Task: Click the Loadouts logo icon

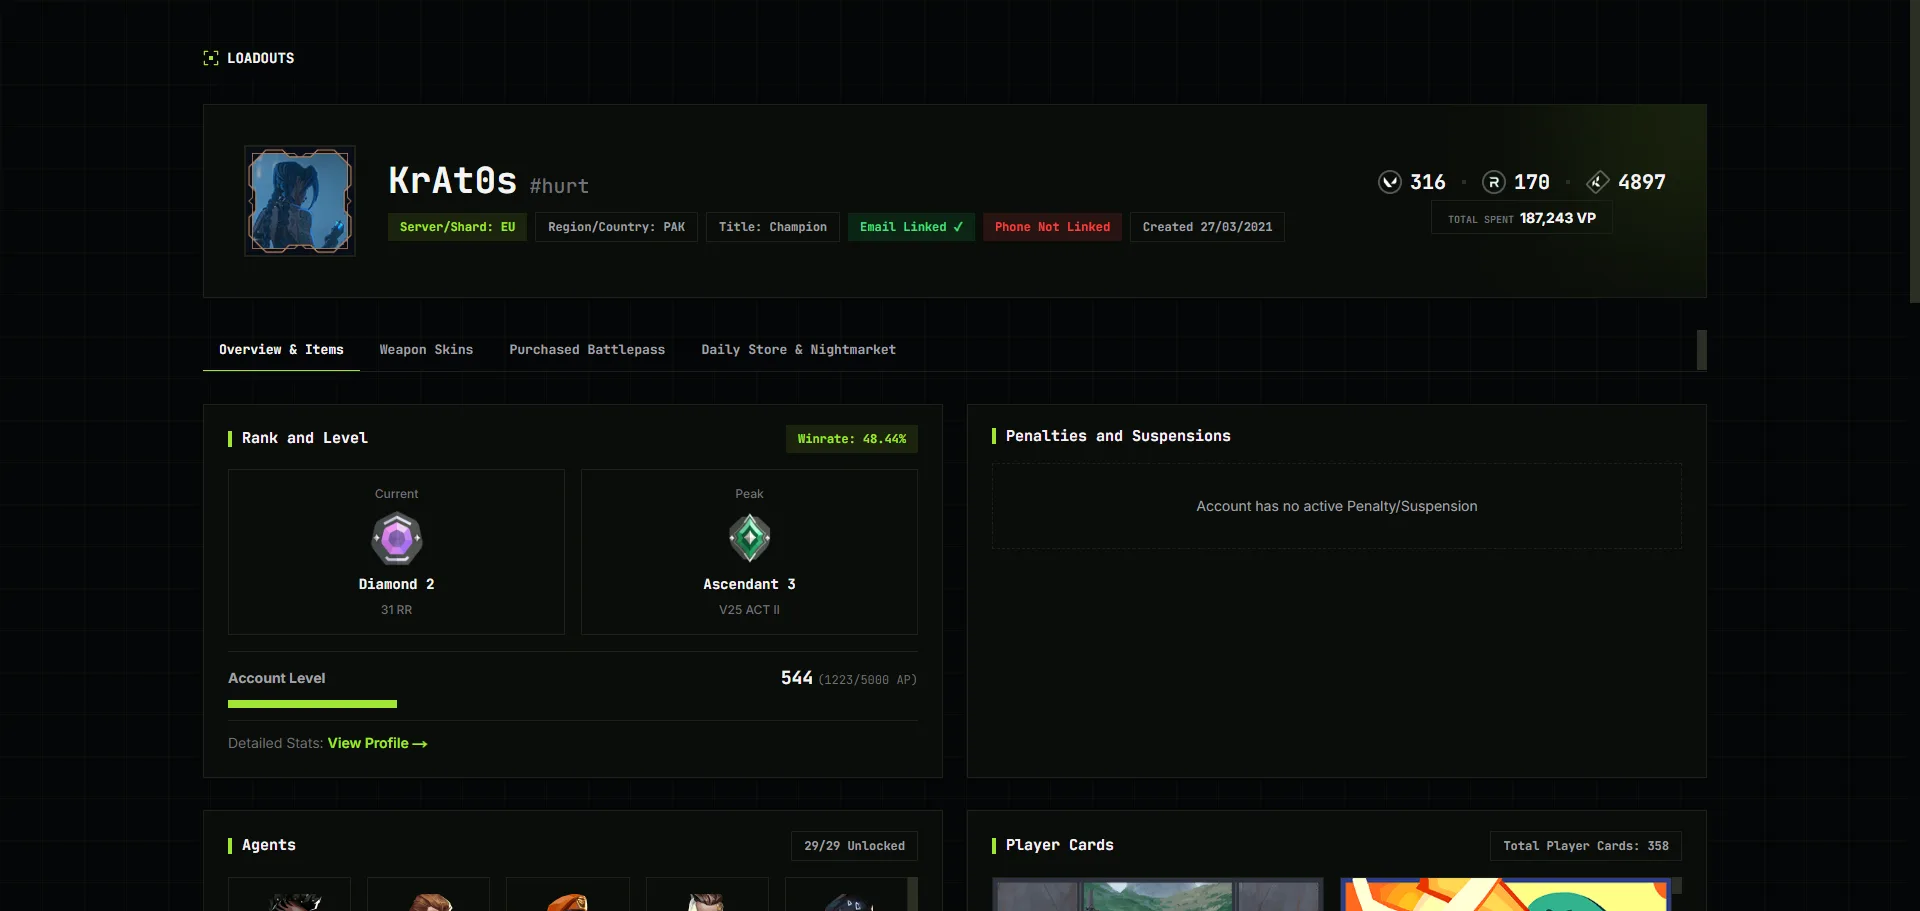Action: point(211,58)
